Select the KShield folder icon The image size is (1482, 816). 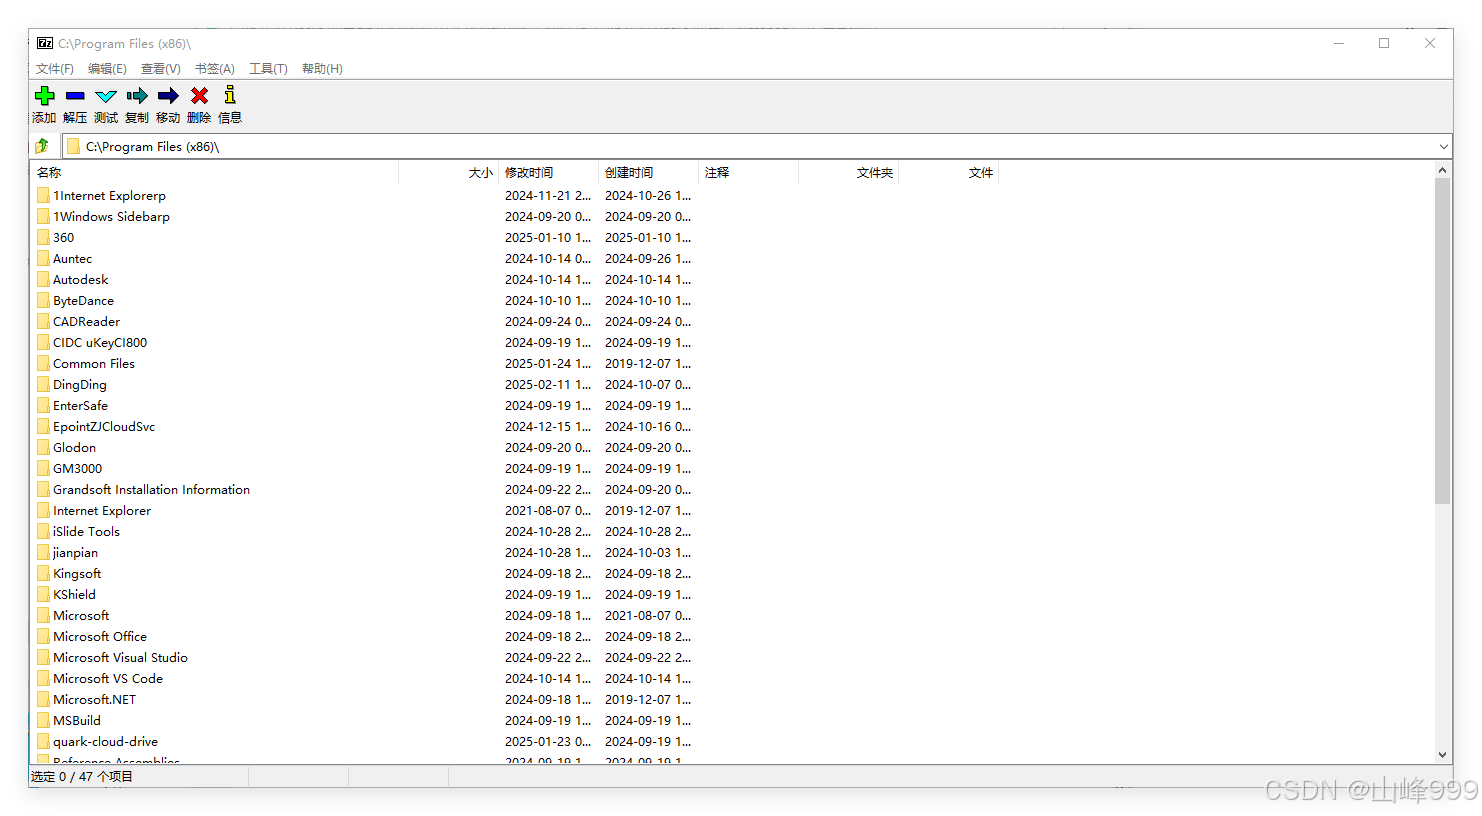click(x=43, y=594)
